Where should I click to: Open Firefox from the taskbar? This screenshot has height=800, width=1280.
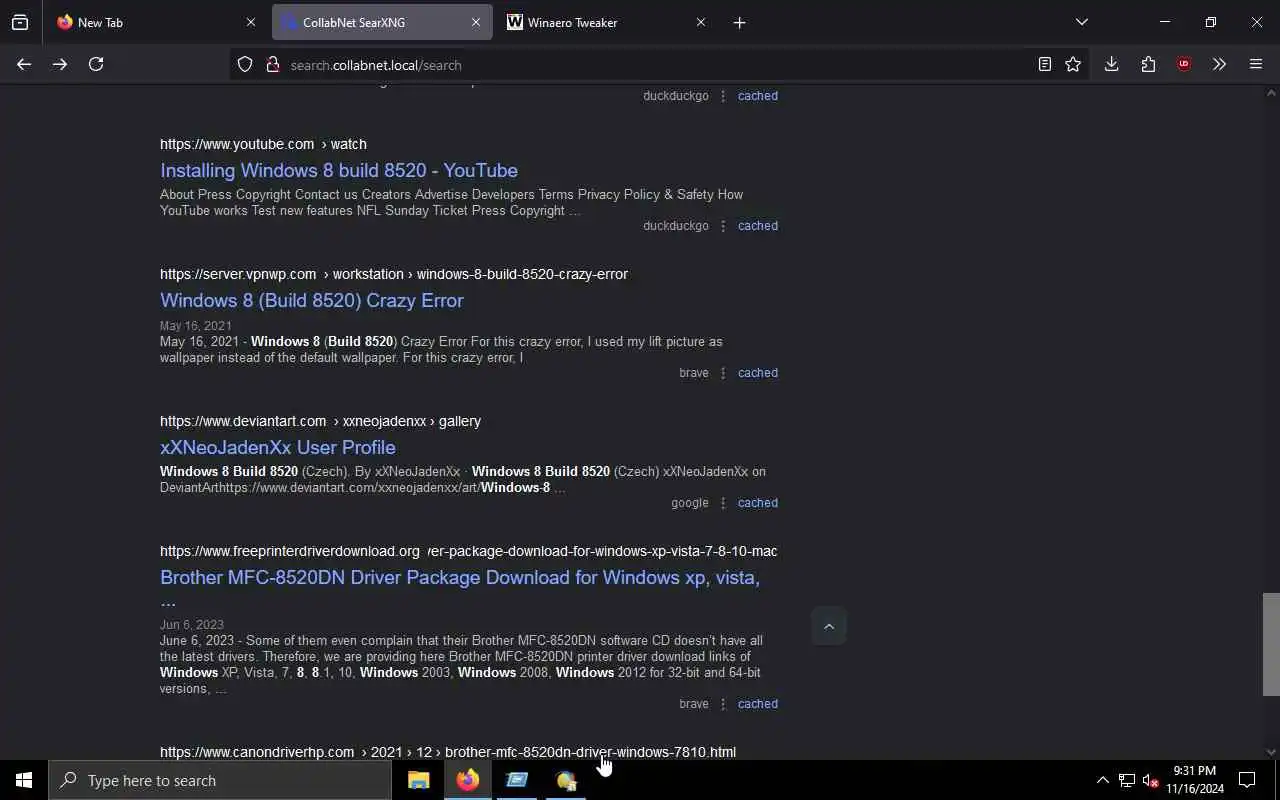(x=467, y=780)
